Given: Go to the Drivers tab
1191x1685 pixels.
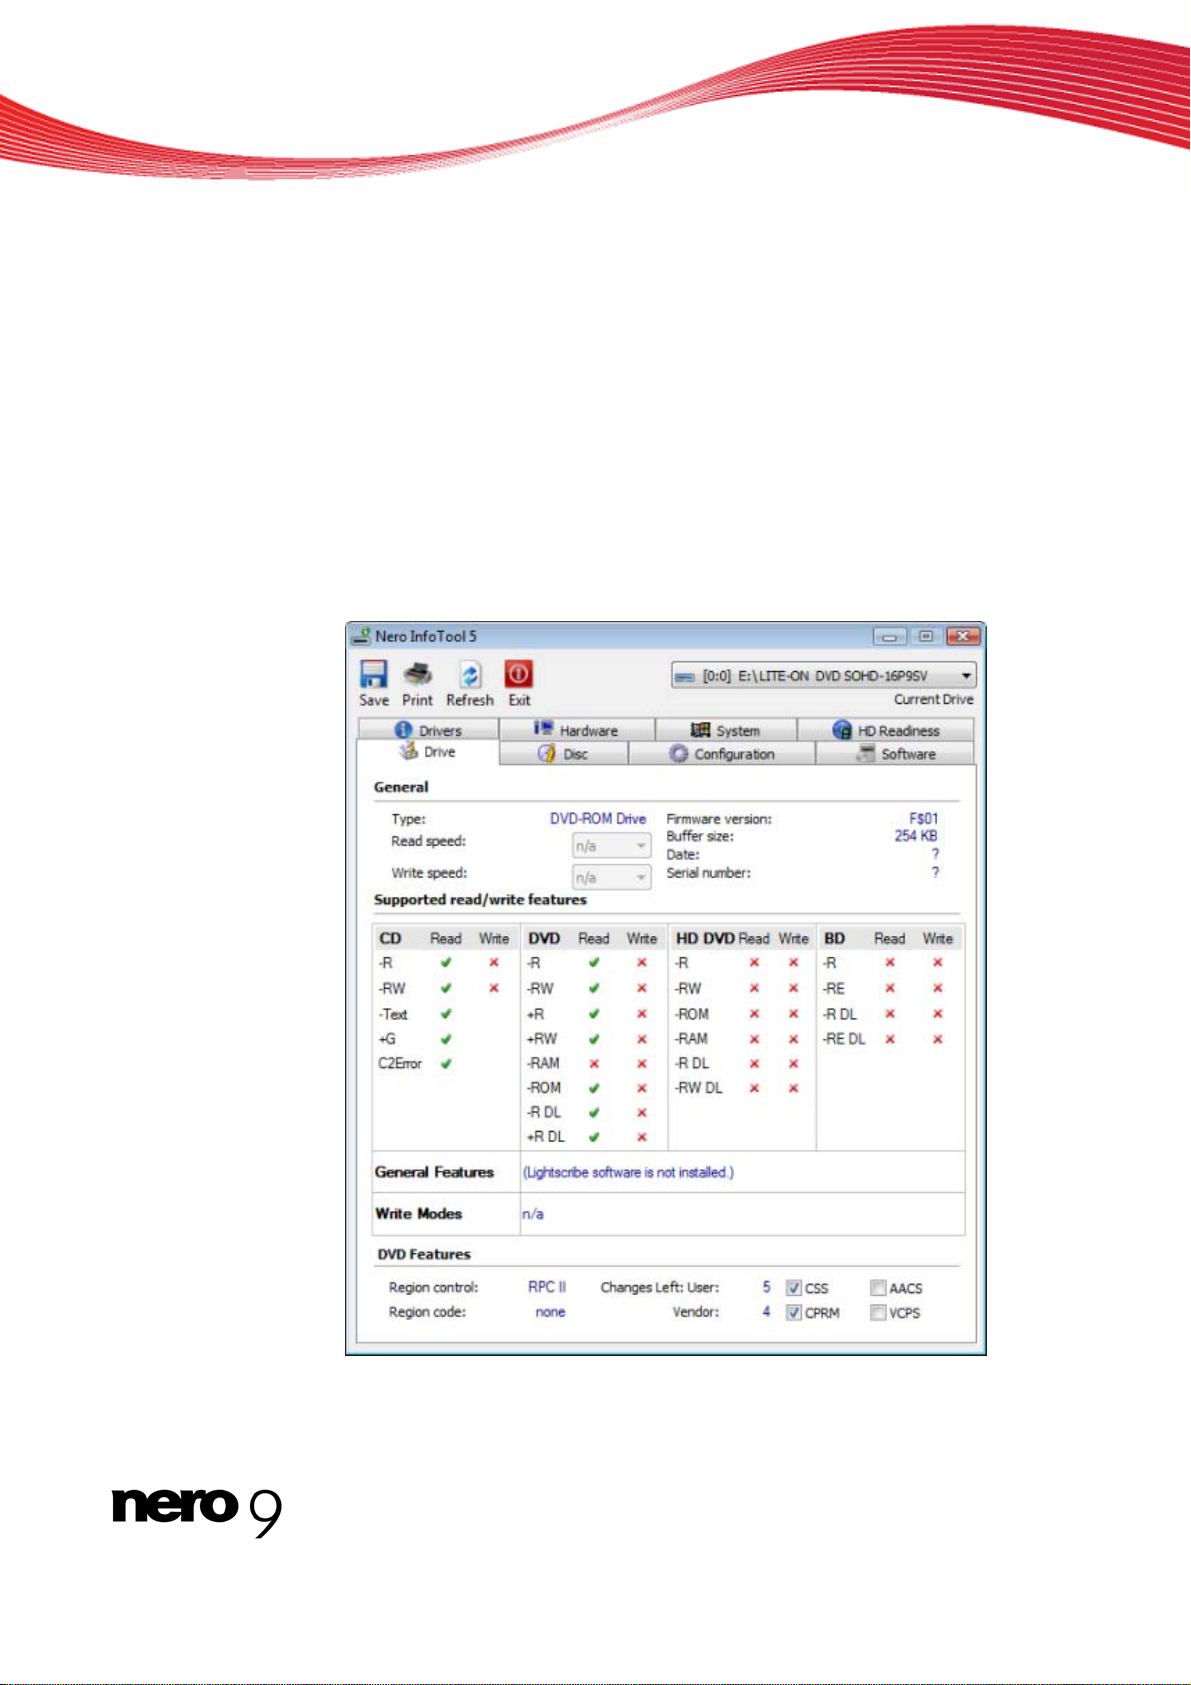Looking at the screenshot, I should click(x=428, y=731).
